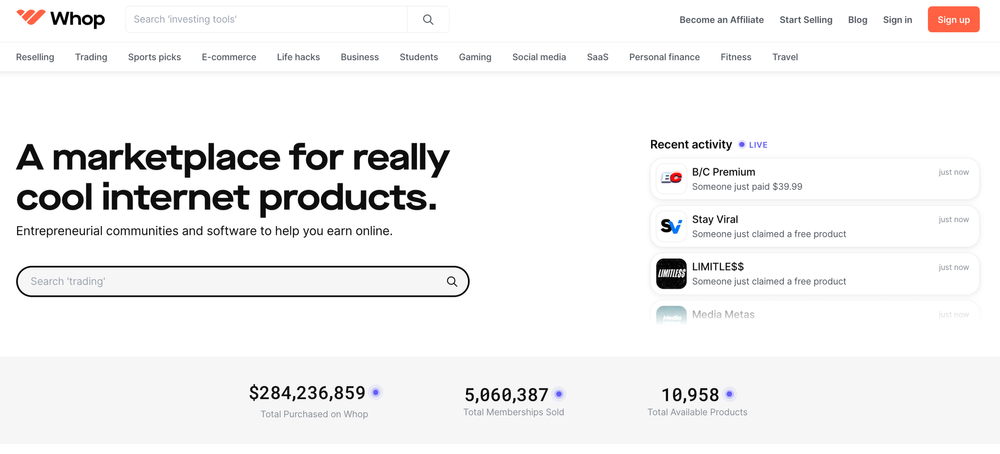1000x454 pixels.
Task: Open the Stay Viral product logo
Action: [x=671, y=226]
